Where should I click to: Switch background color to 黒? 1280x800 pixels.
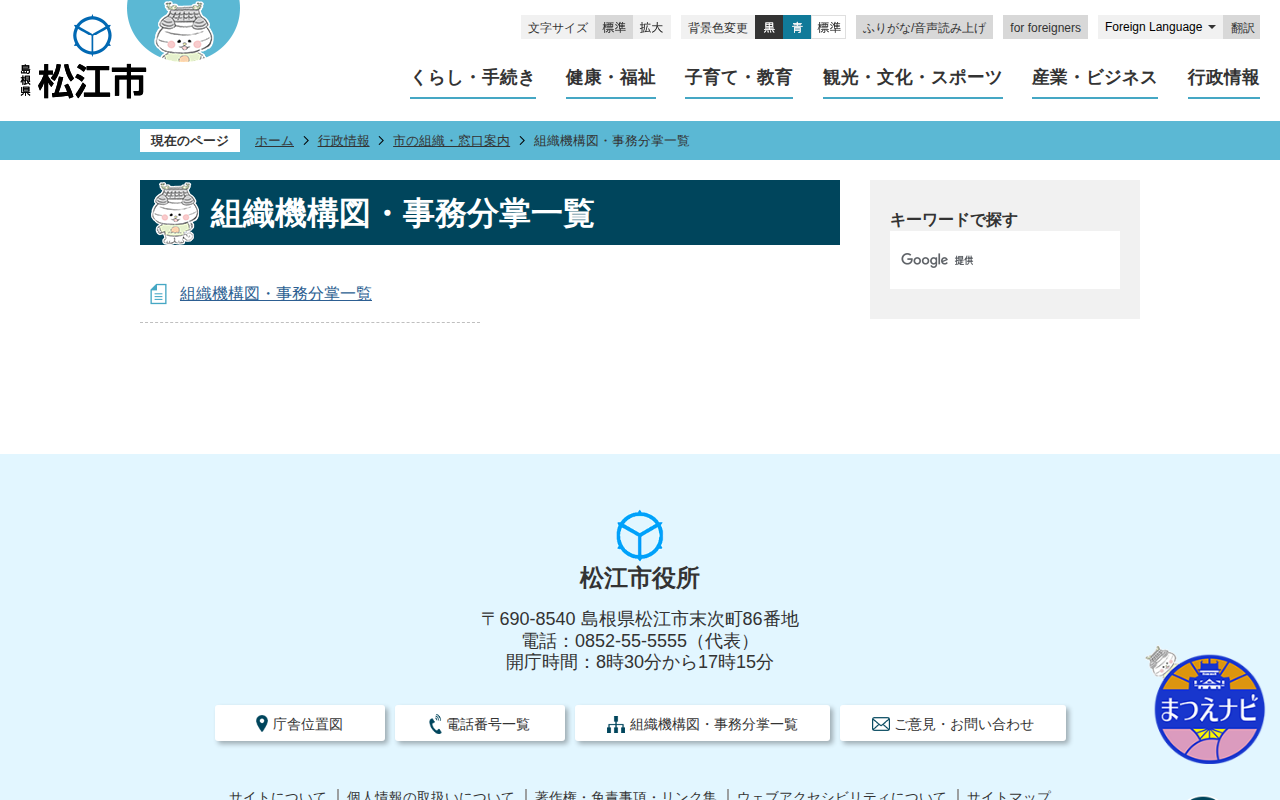click(769, 27)
